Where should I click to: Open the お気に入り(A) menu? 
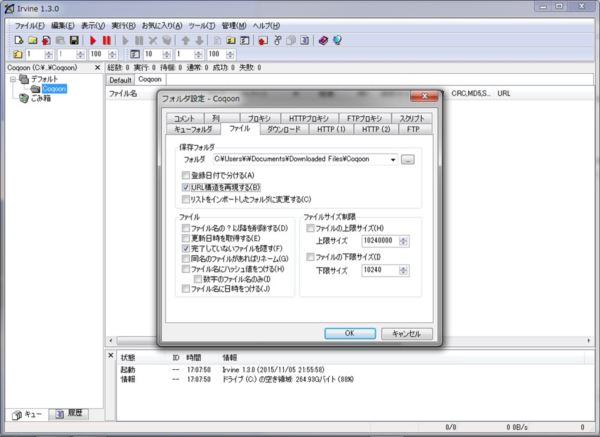(162, 26)
